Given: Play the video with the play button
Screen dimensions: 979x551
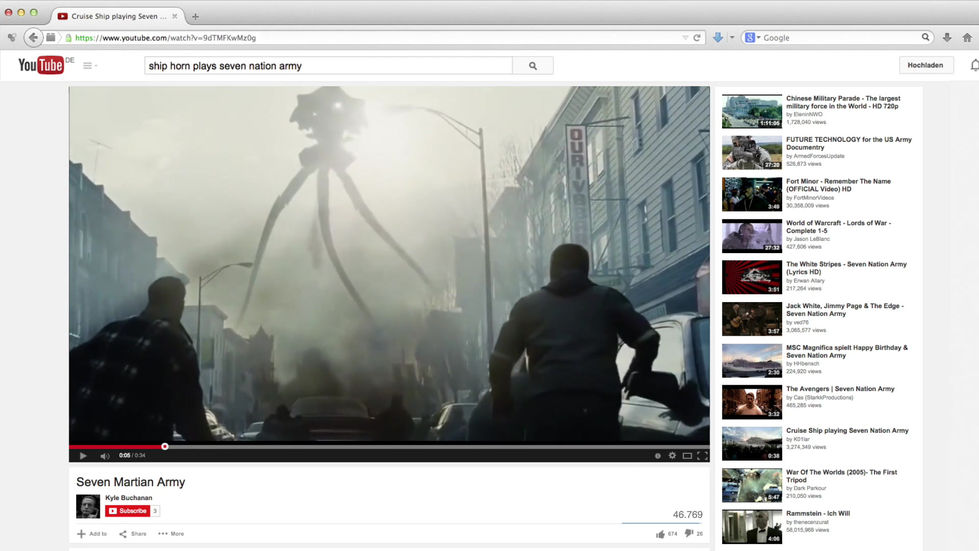Looking at the screenshot, I should (x=83, y=456).
